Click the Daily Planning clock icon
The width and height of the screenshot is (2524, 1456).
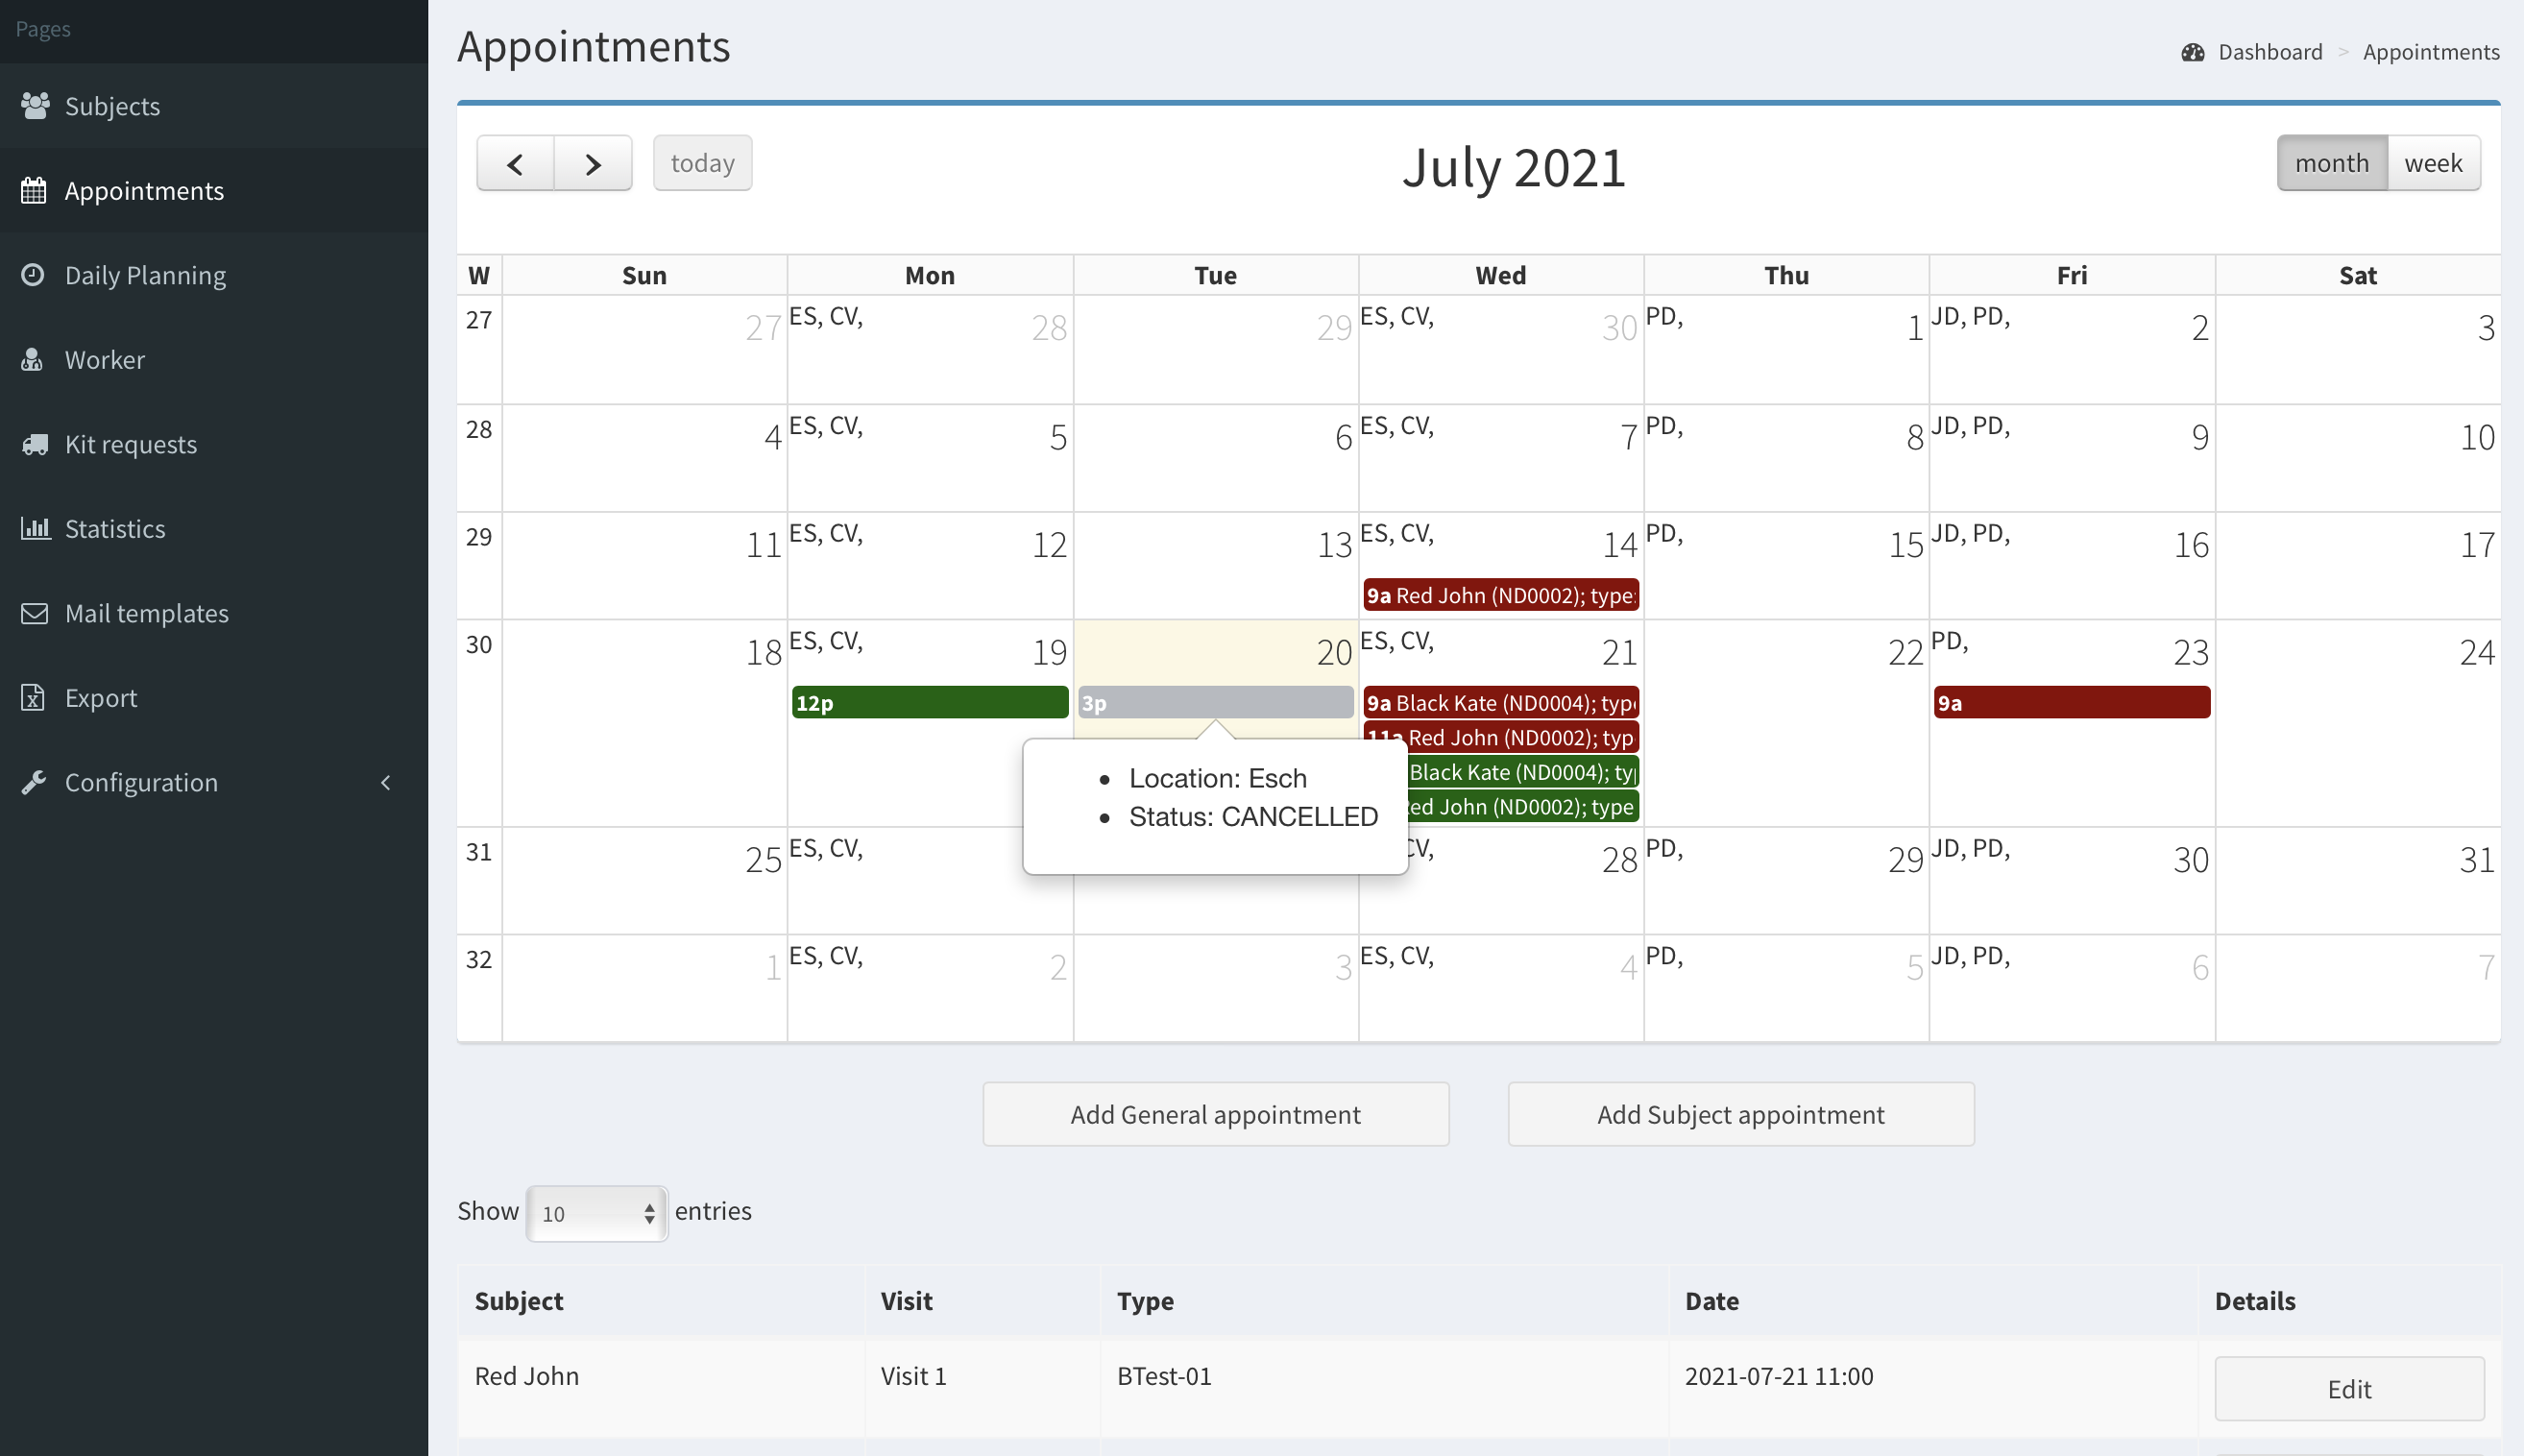pos(33,274)
